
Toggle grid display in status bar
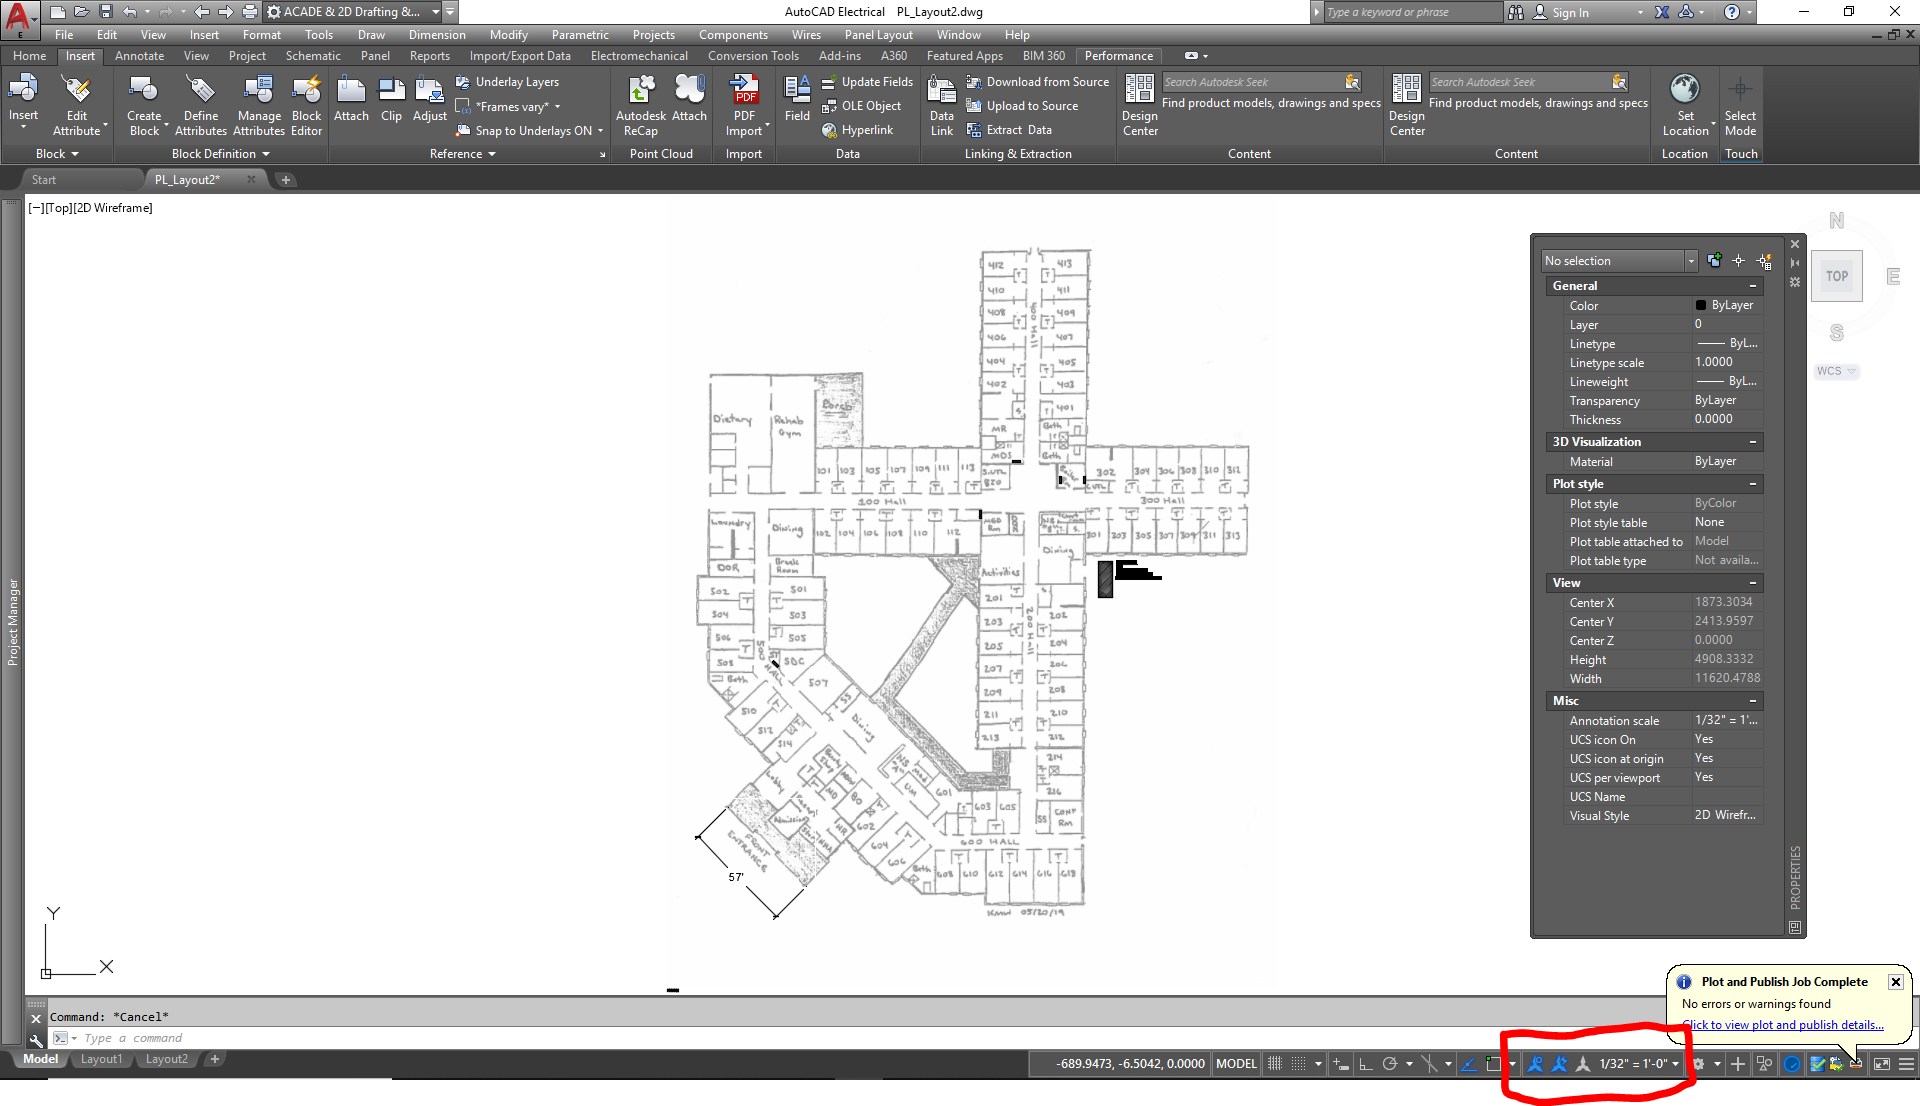tap(1275, 1064)
